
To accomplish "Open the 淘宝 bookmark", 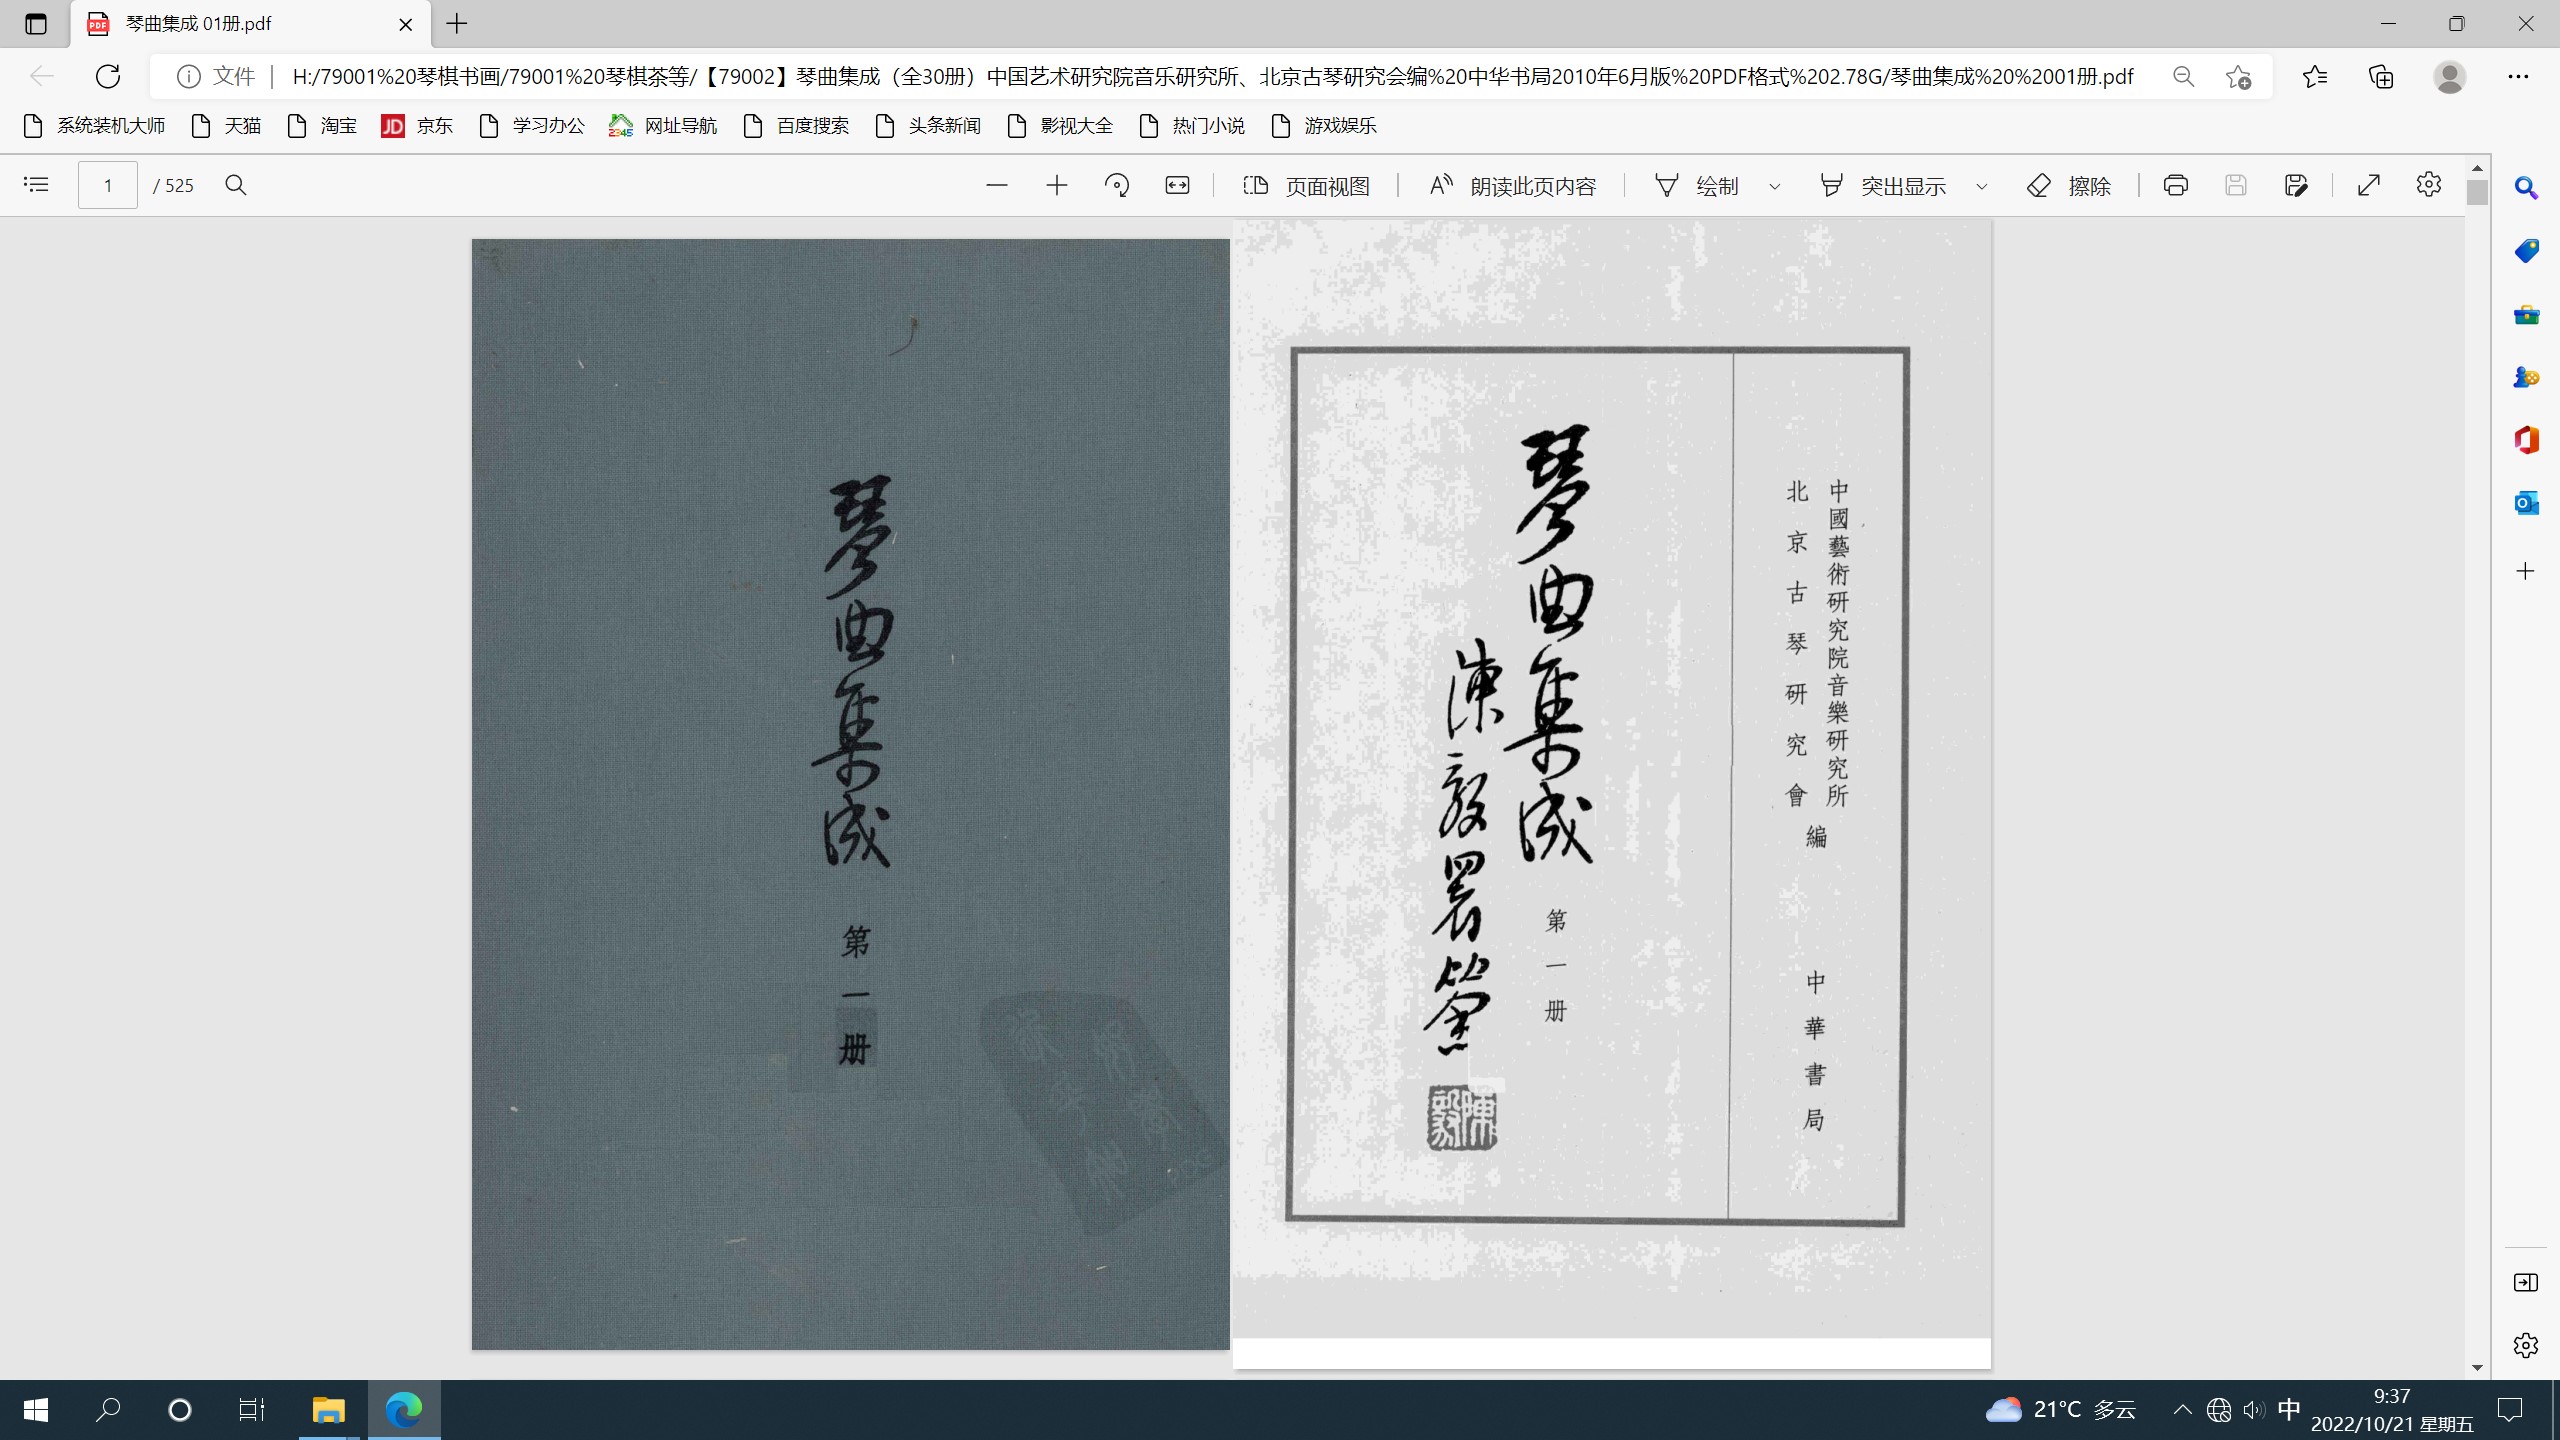I will 322,126.
